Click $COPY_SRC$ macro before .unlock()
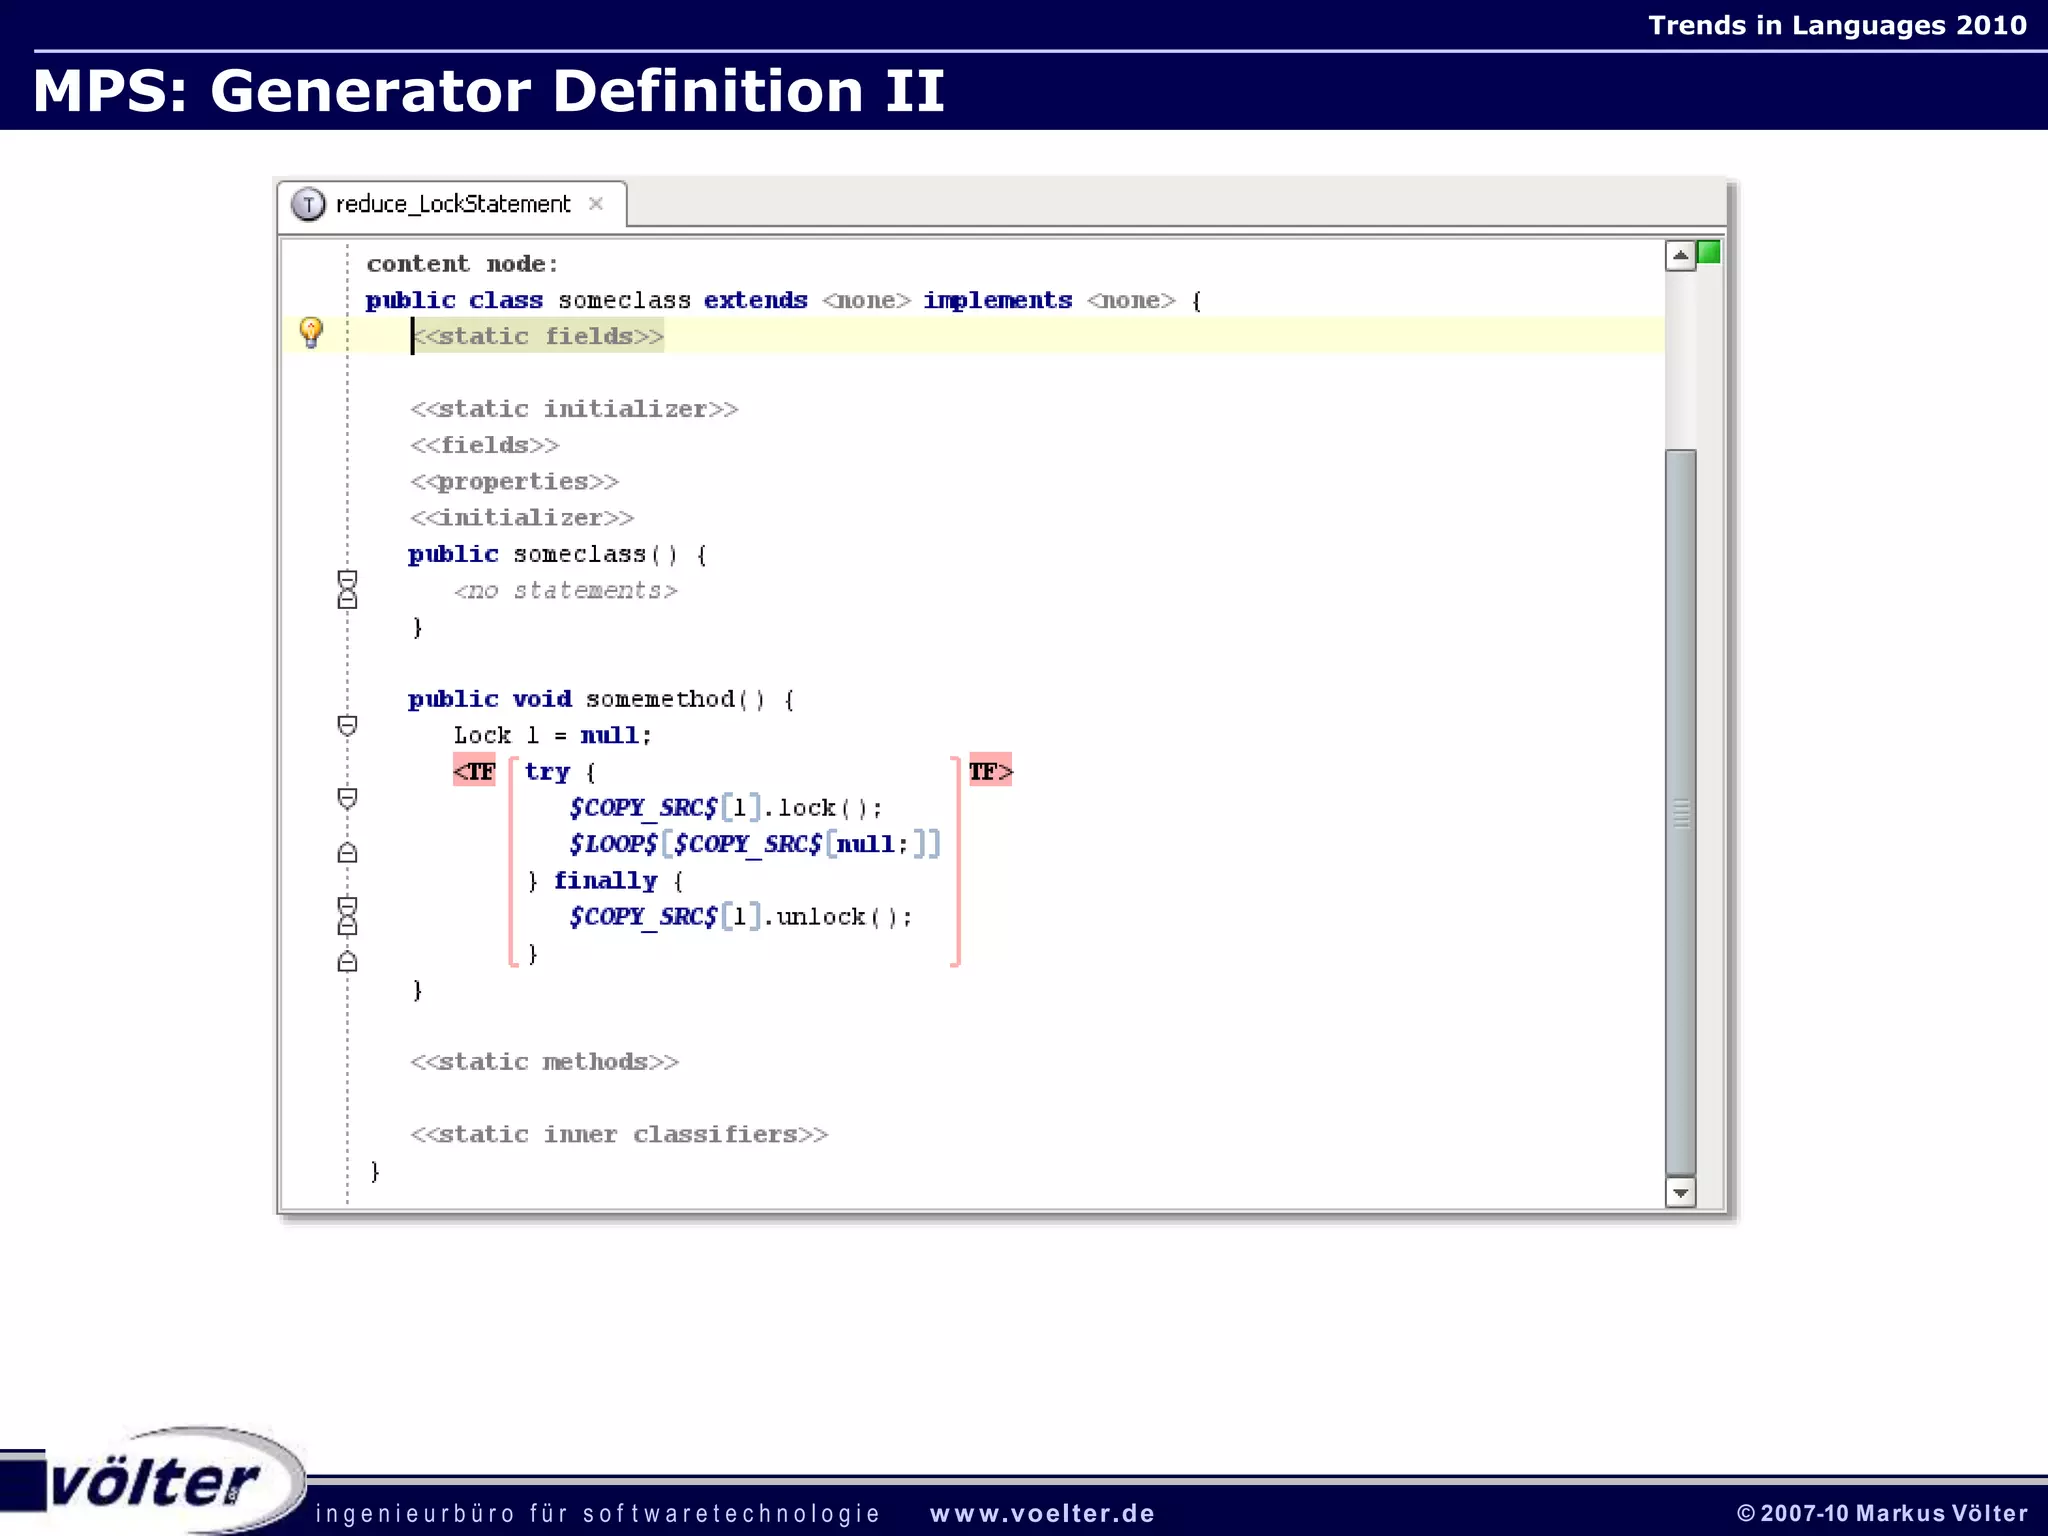This screenshot has height=1536, width=2048. click(x=643, y=917)
